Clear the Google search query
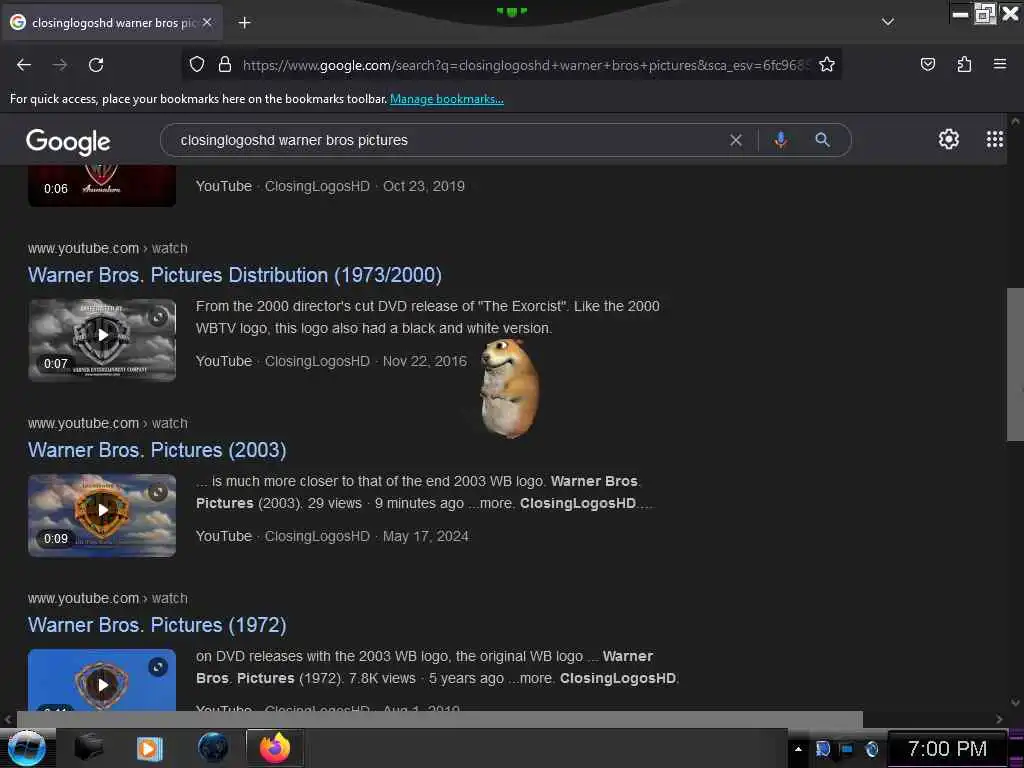The image size is (1024, 768). (x=736, y=140)
